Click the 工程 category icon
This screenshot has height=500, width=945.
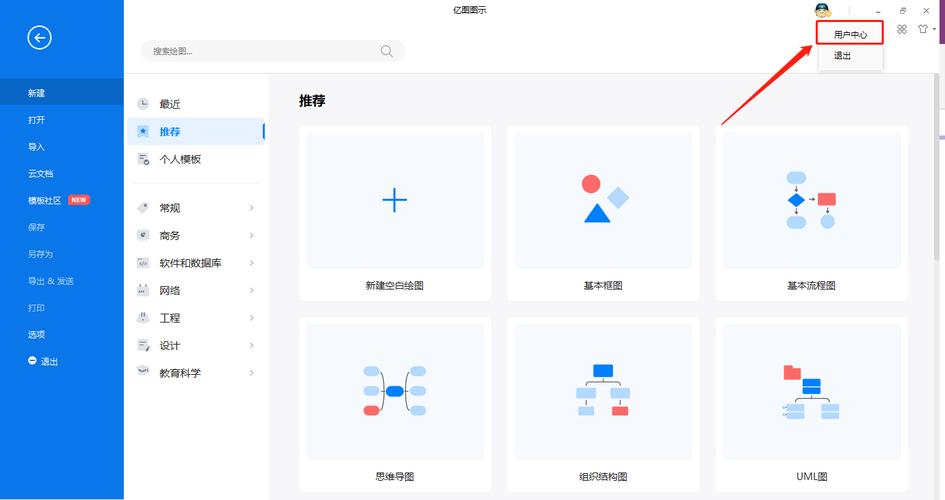click(143, 317)
